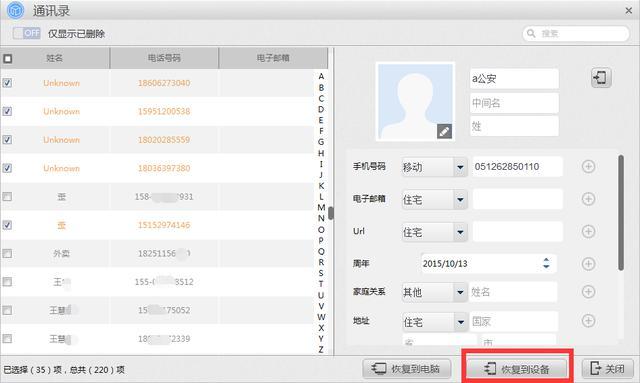Jump to letter D in the index
This screenshot has width=640, height=383.
321,109
